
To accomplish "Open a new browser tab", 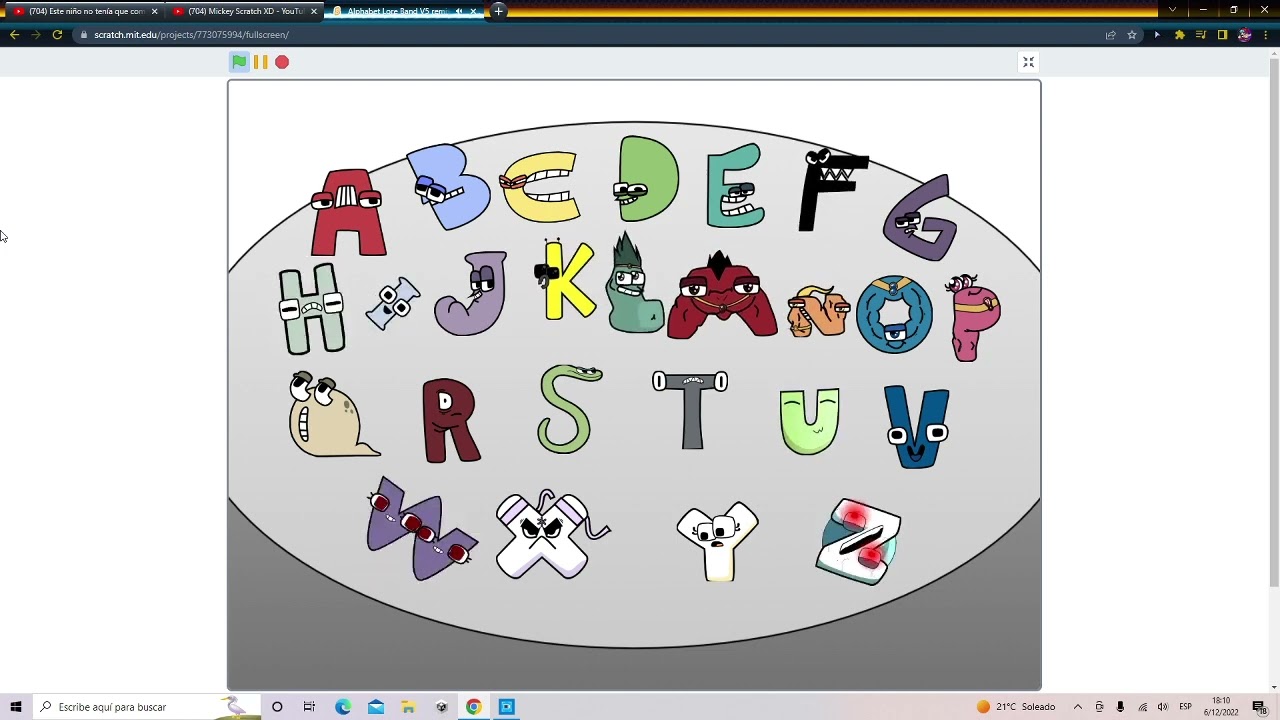I will click(x=498, y=11).
